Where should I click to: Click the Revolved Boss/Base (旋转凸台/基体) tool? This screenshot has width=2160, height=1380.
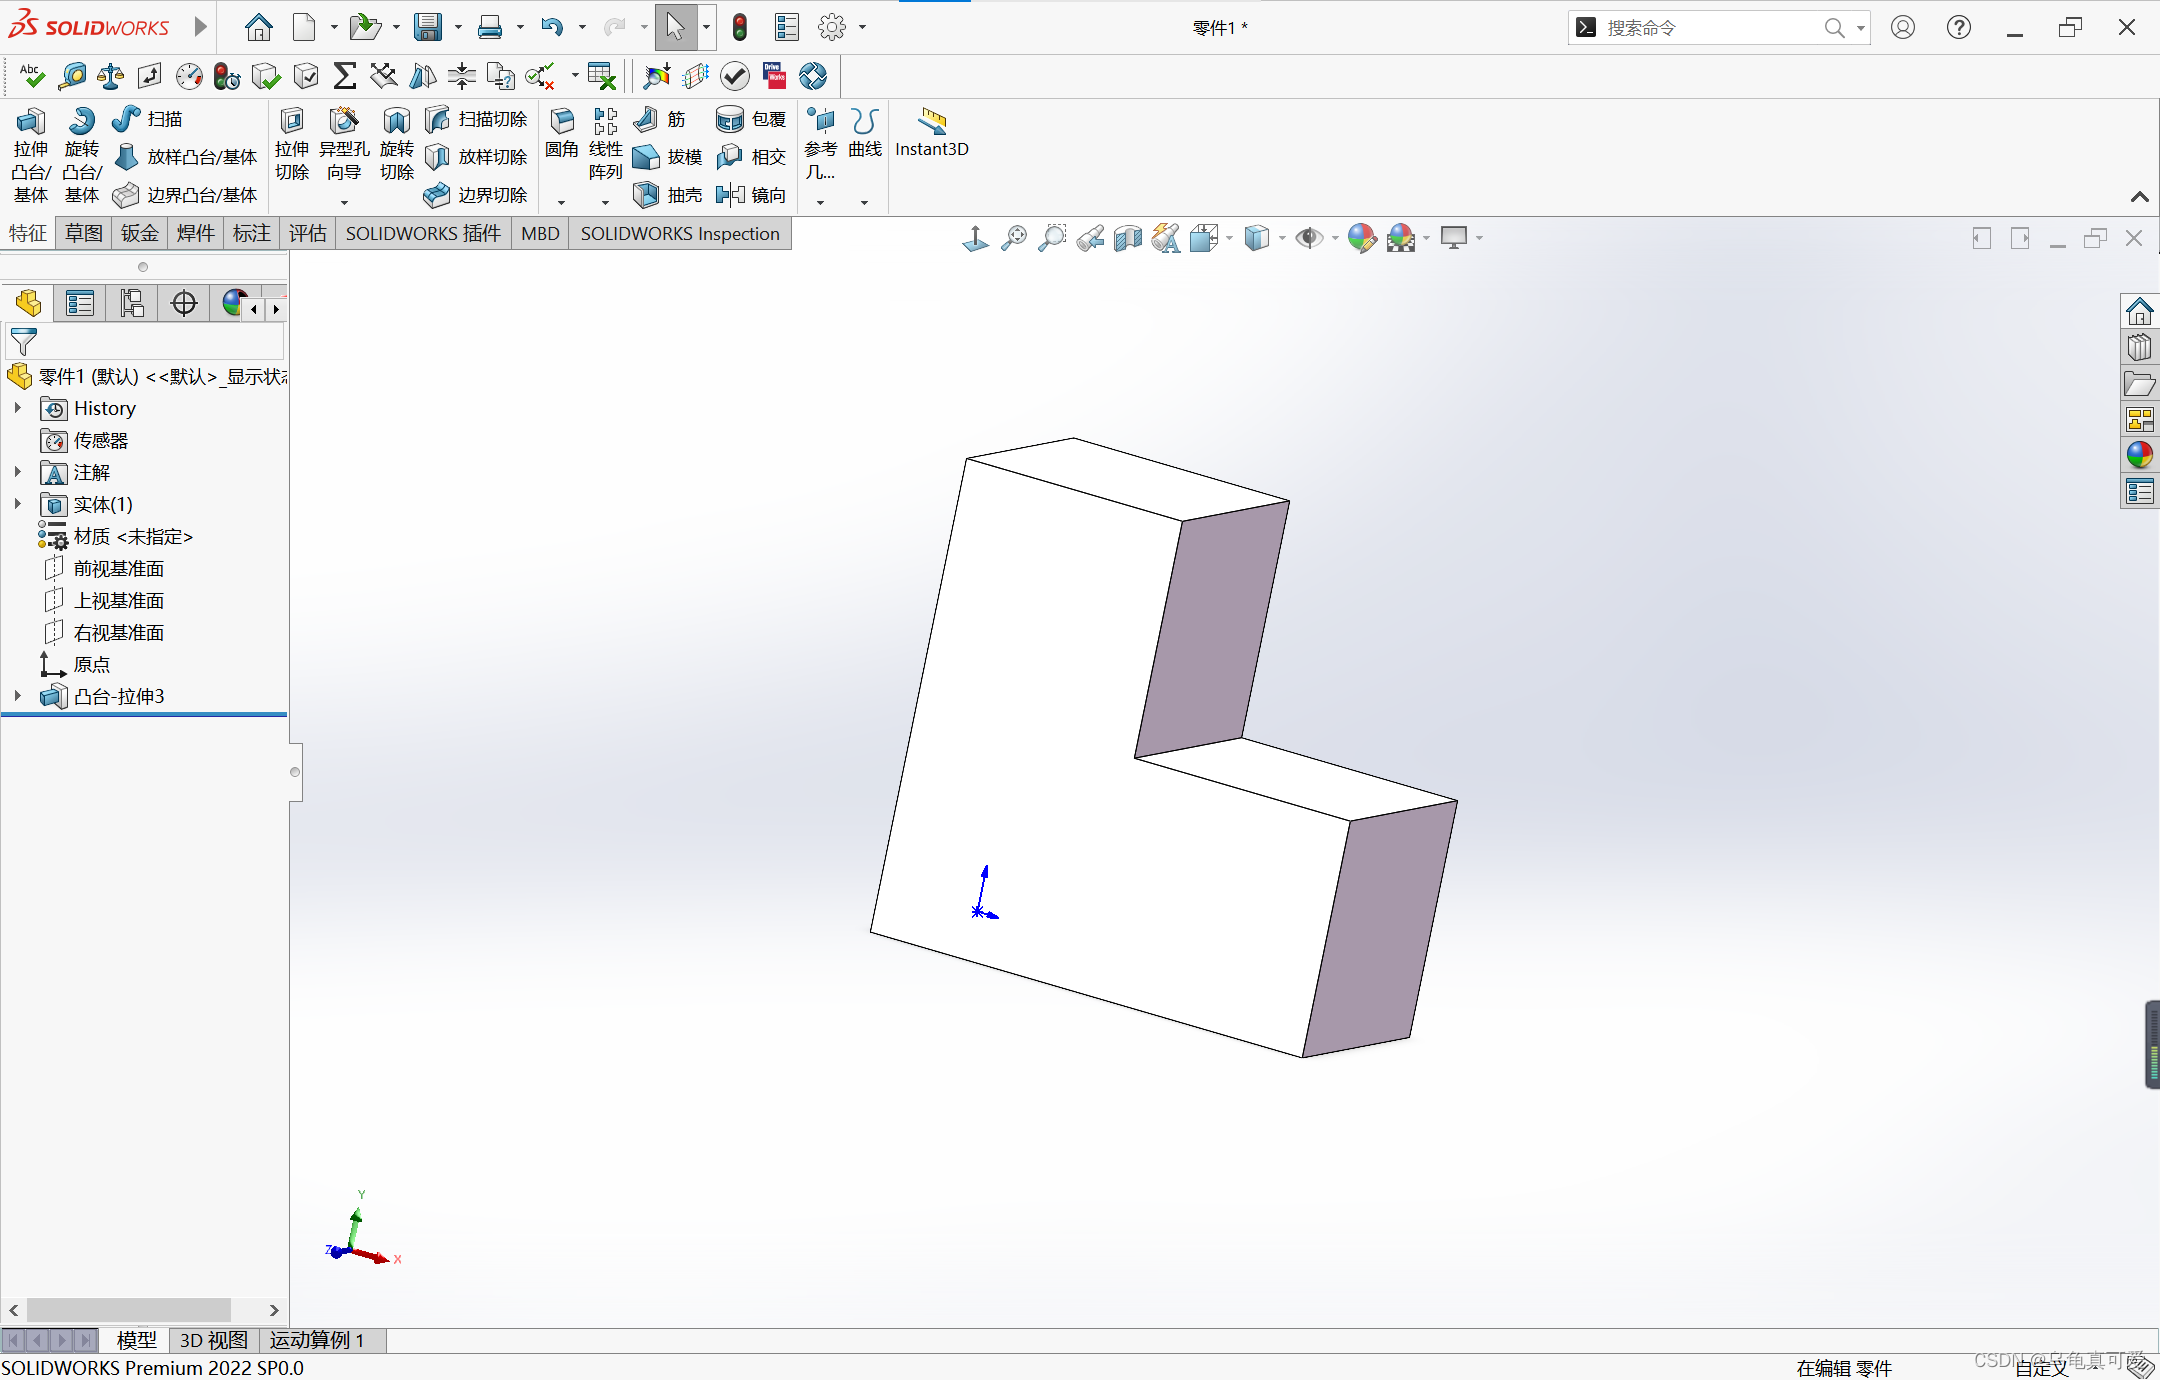82,155
